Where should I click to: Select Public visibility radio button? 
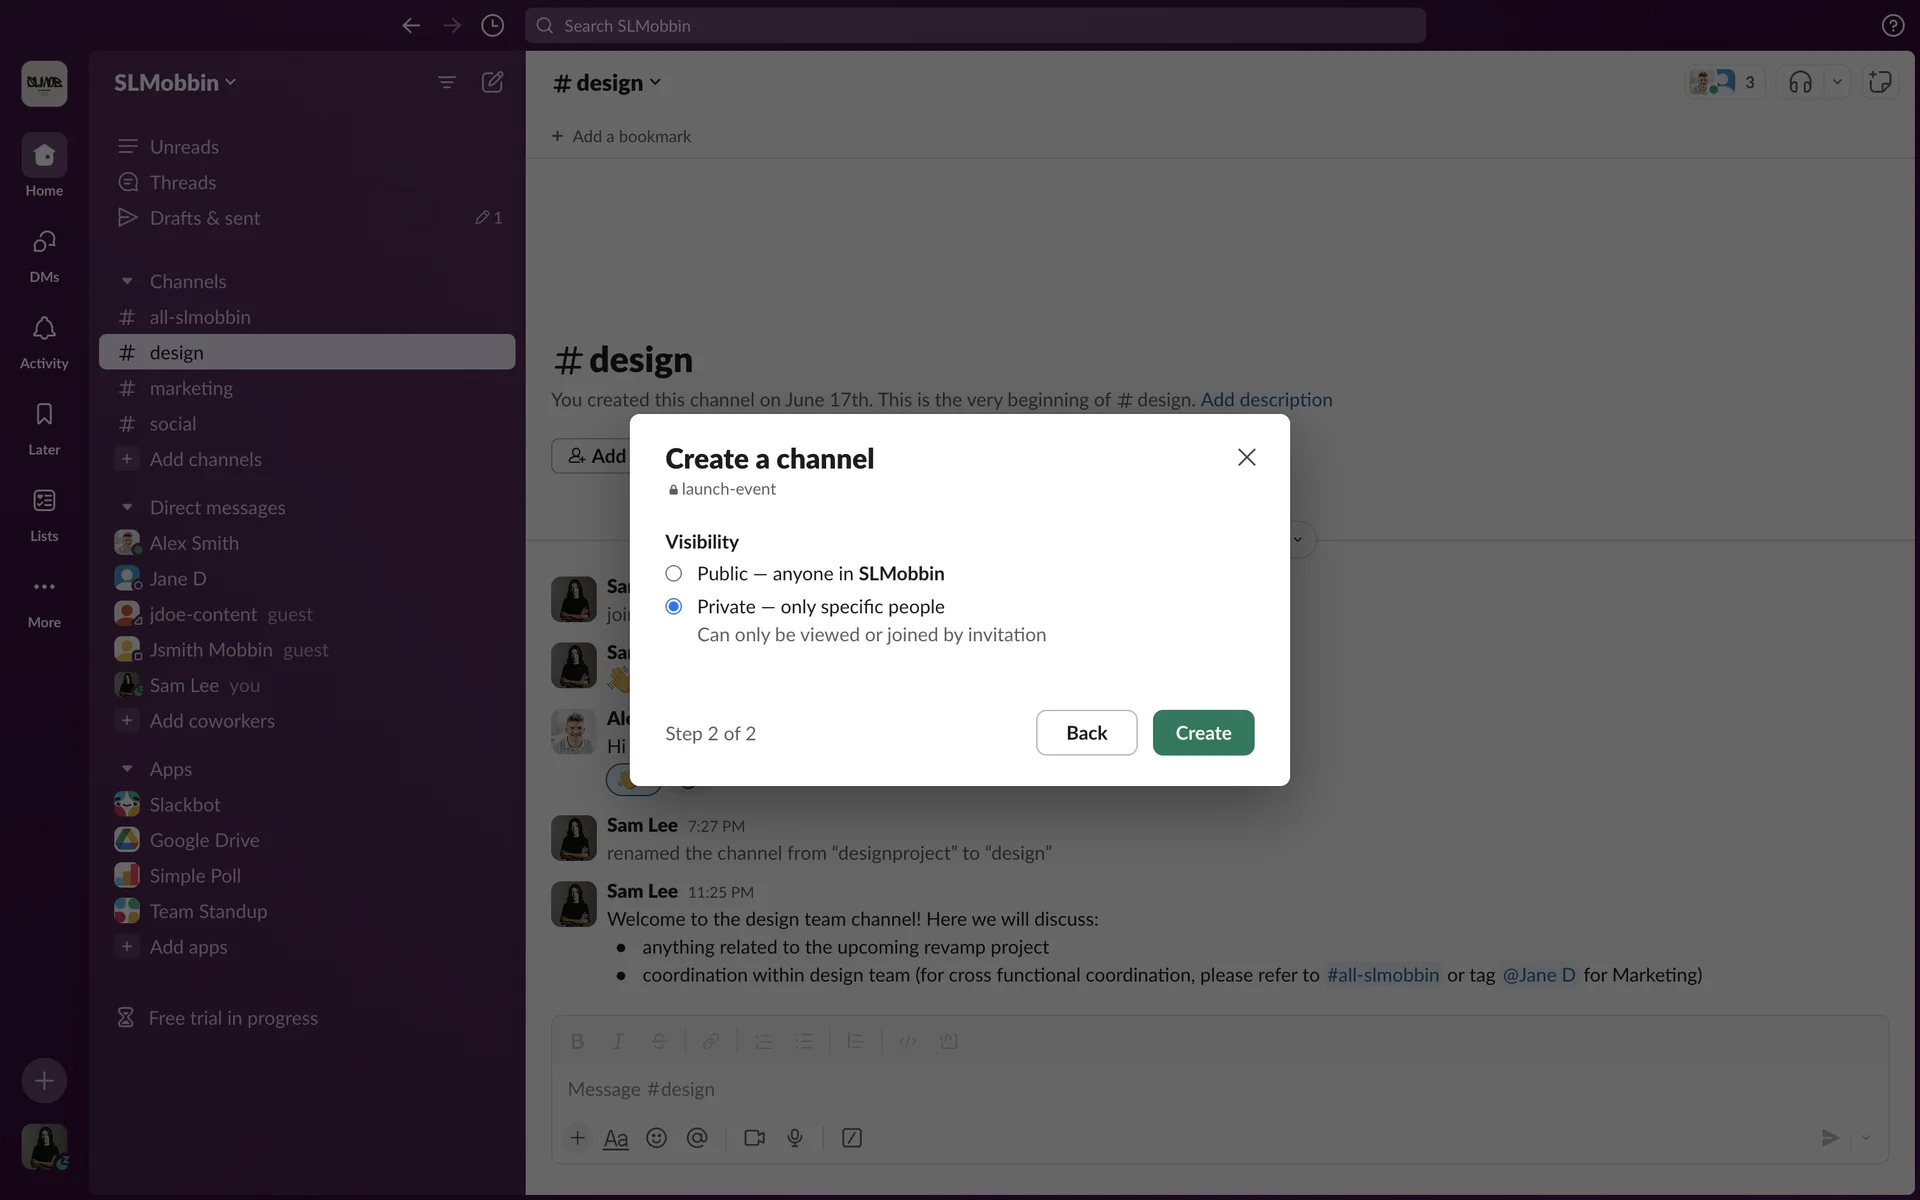pyautogui.click(x=674, y=573)
